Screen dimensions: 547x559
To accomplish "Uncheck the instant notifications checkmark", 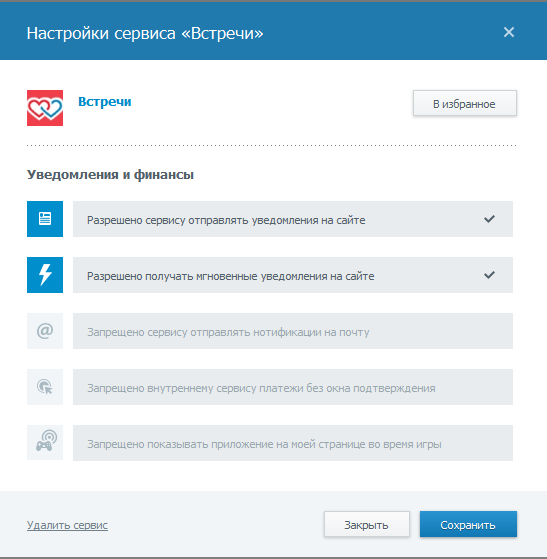I will pos(489,275).
